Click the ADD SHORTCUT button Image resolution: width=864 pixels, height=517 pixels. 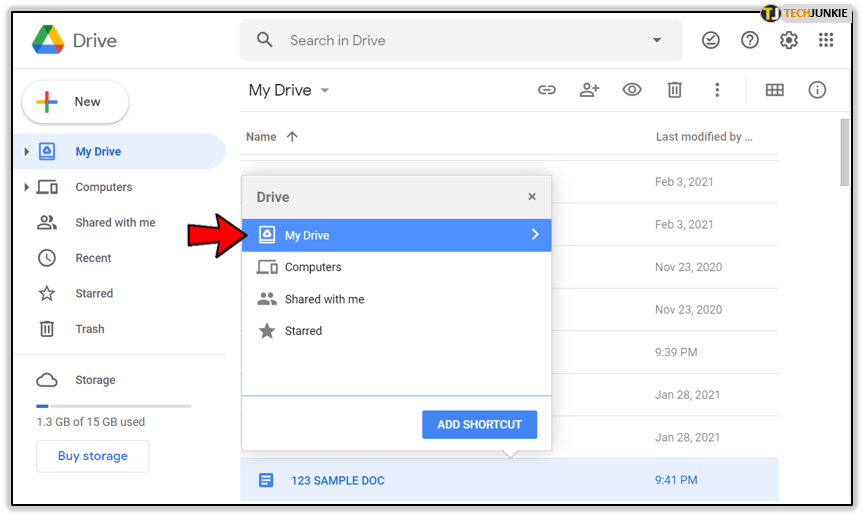pos(479,425)
